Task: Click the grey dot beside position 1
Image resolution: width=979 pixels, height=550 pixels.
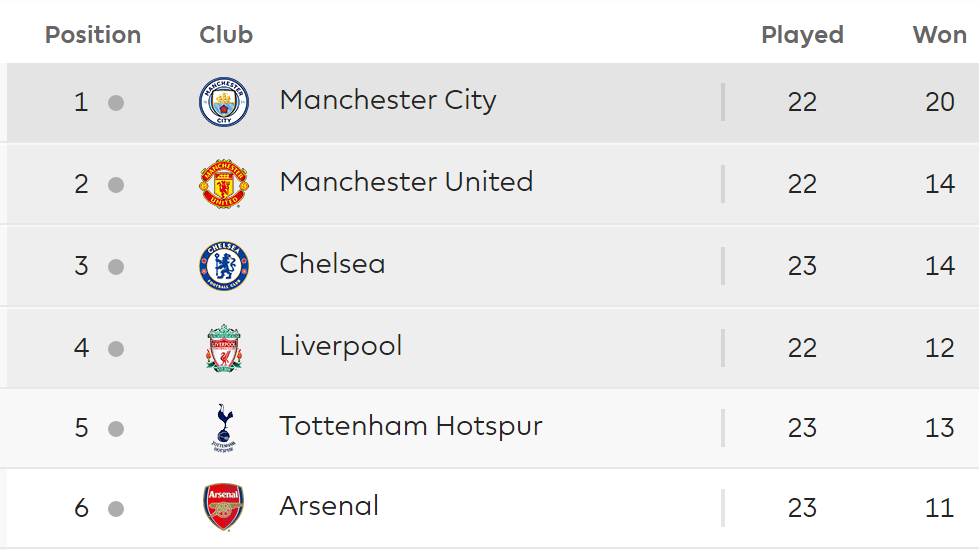Action: 116,102
